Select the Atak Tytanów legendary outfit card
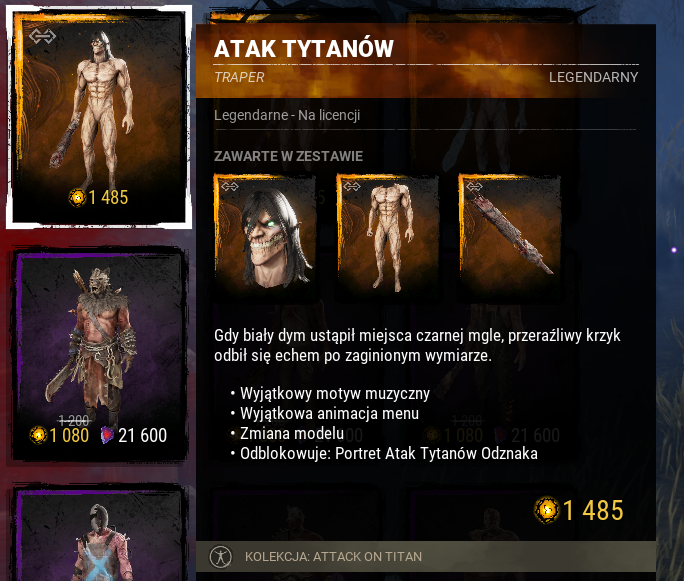This screenshot has height=581, width=684. pyautogui.click(x=99, y=117)
